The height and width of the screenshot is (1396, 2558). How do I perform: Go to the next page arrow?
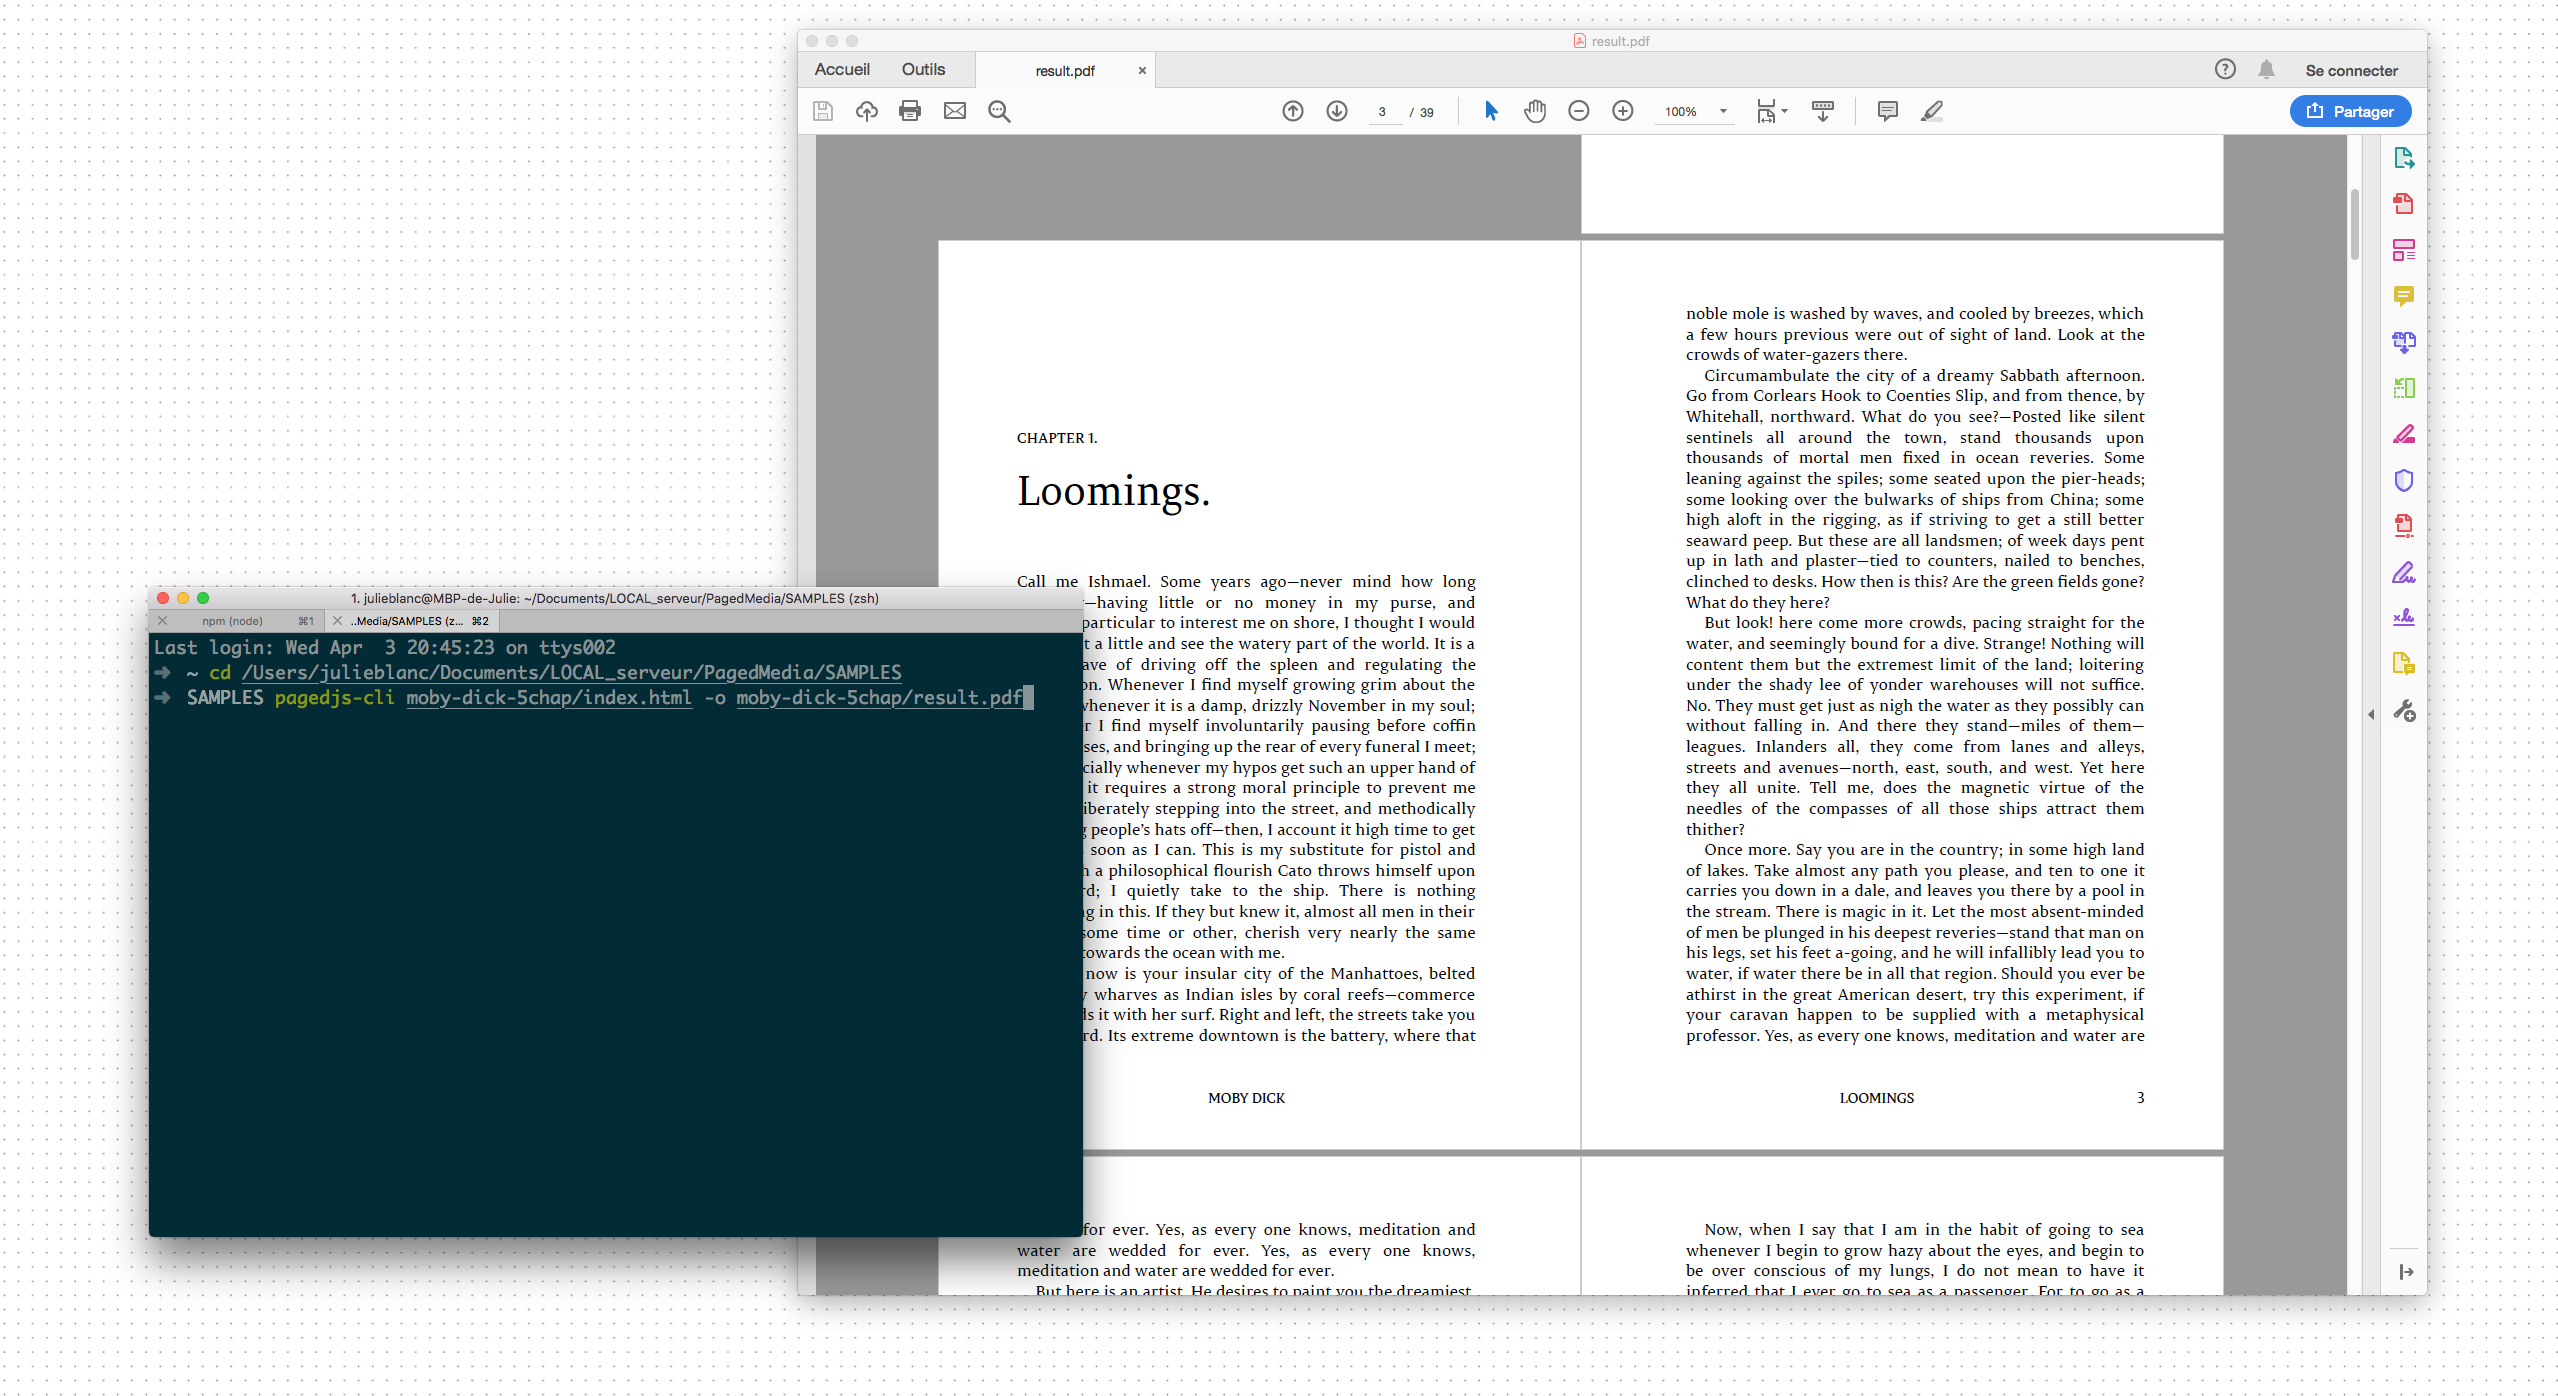[1336, 111]
